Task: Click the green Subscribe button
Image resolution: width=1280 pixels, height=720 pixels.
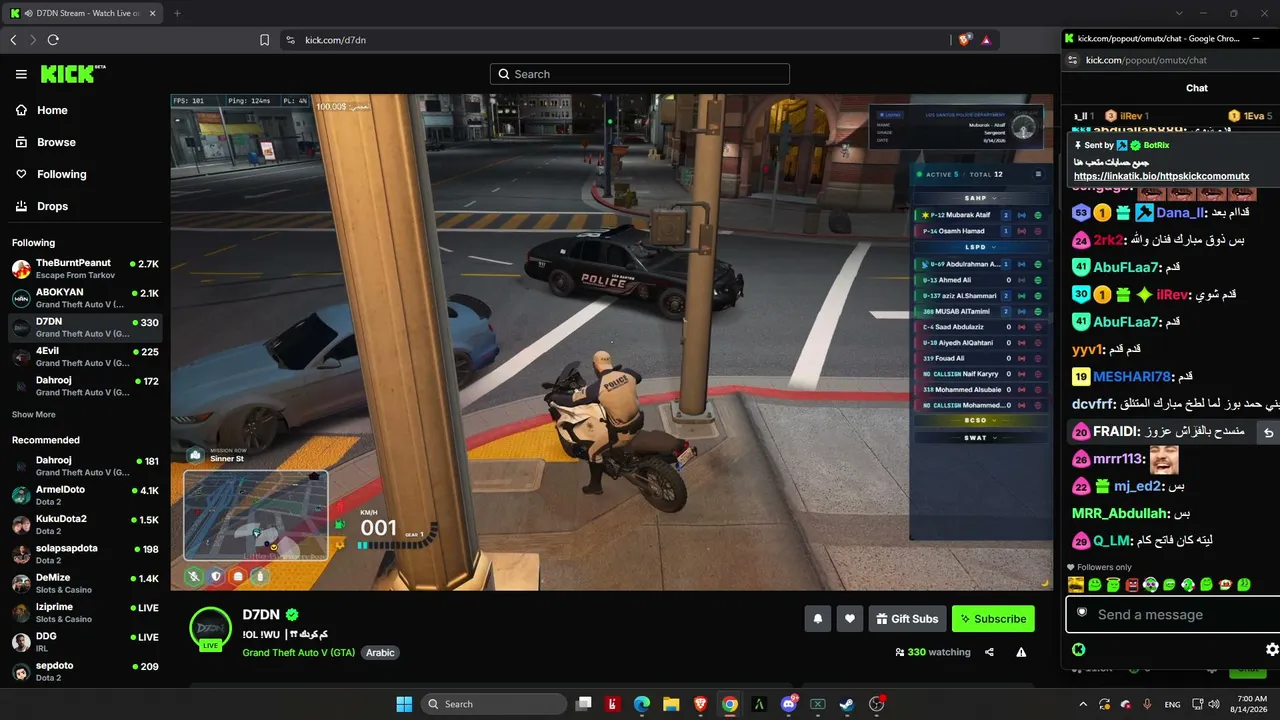Action: click(x=993, y=619)
